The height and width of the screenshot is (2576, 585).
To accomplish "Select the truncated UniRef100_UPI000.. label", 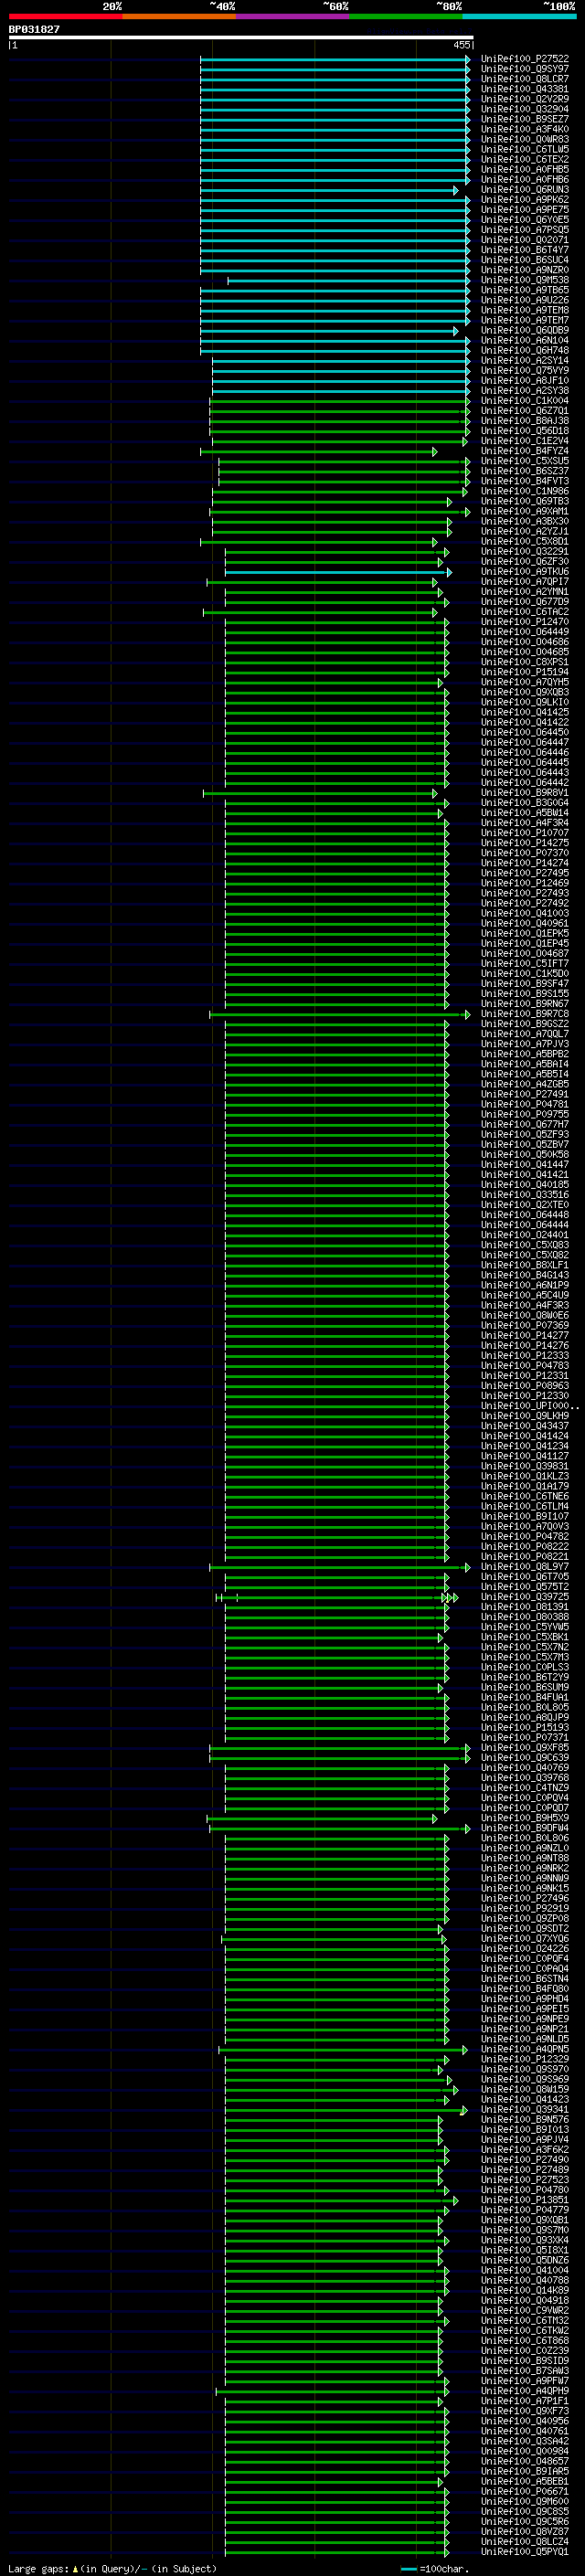I will tap(529, 1406).
